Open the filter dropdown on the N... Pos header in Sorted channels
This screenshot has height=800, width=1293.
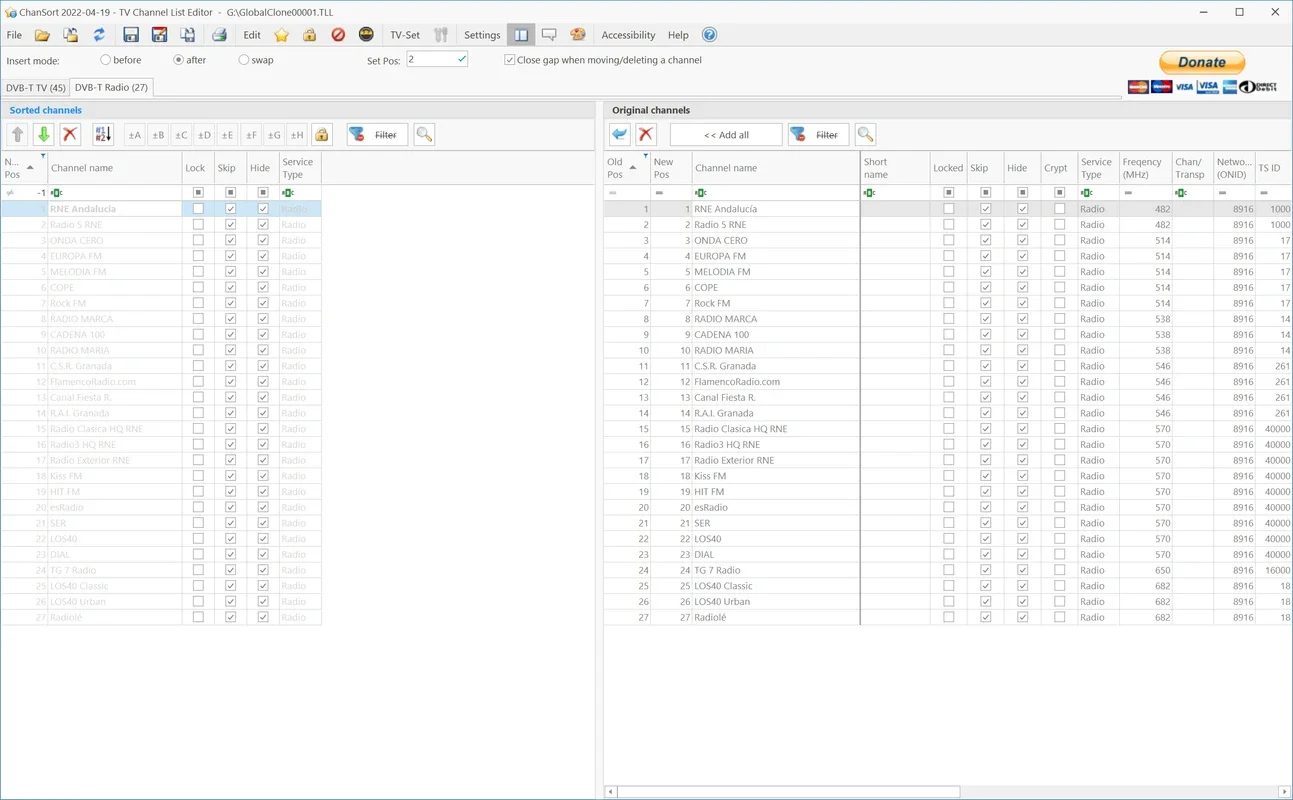[42, 156]
